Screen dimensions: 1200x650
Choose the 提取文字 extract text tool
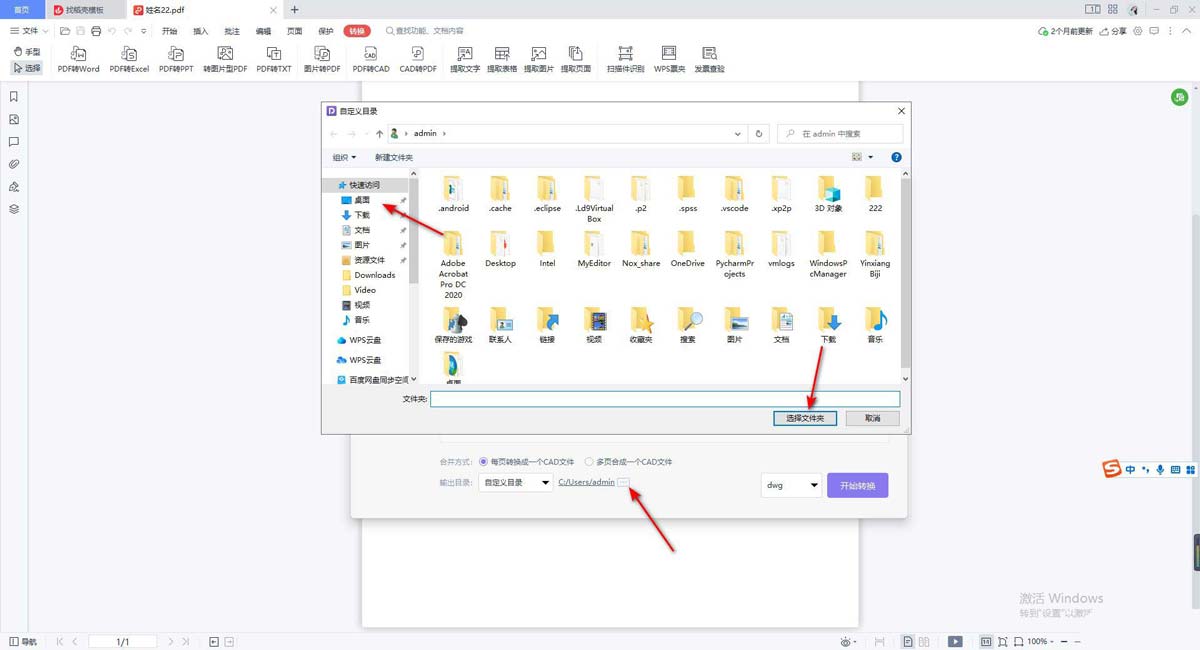click(x=465, y=59)
